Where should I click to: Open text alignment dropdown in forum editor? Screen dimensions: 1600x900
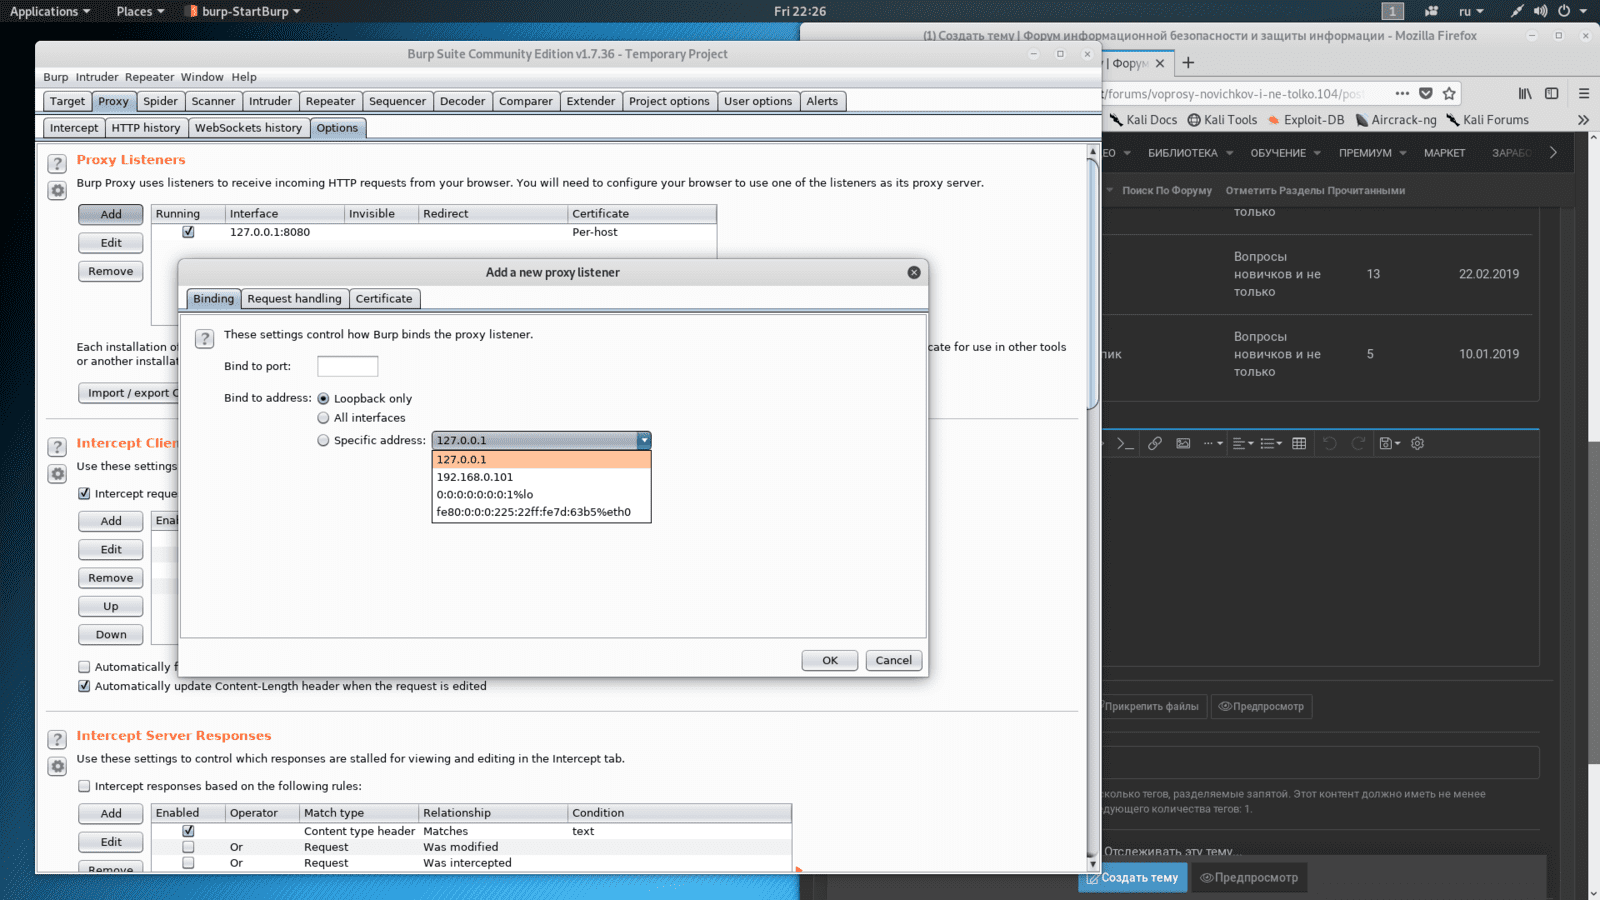1243,443
